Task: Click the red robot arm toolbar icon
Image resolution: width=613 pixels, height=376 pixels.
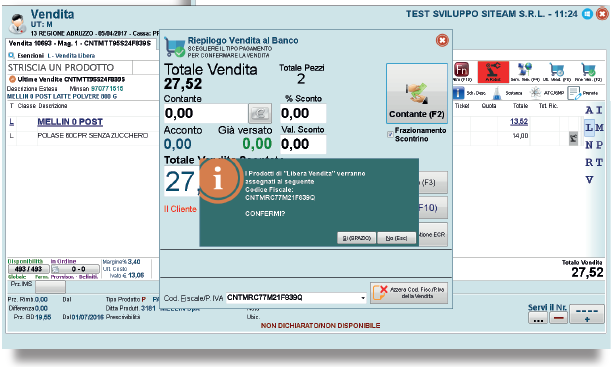Action: click(493, 72)
